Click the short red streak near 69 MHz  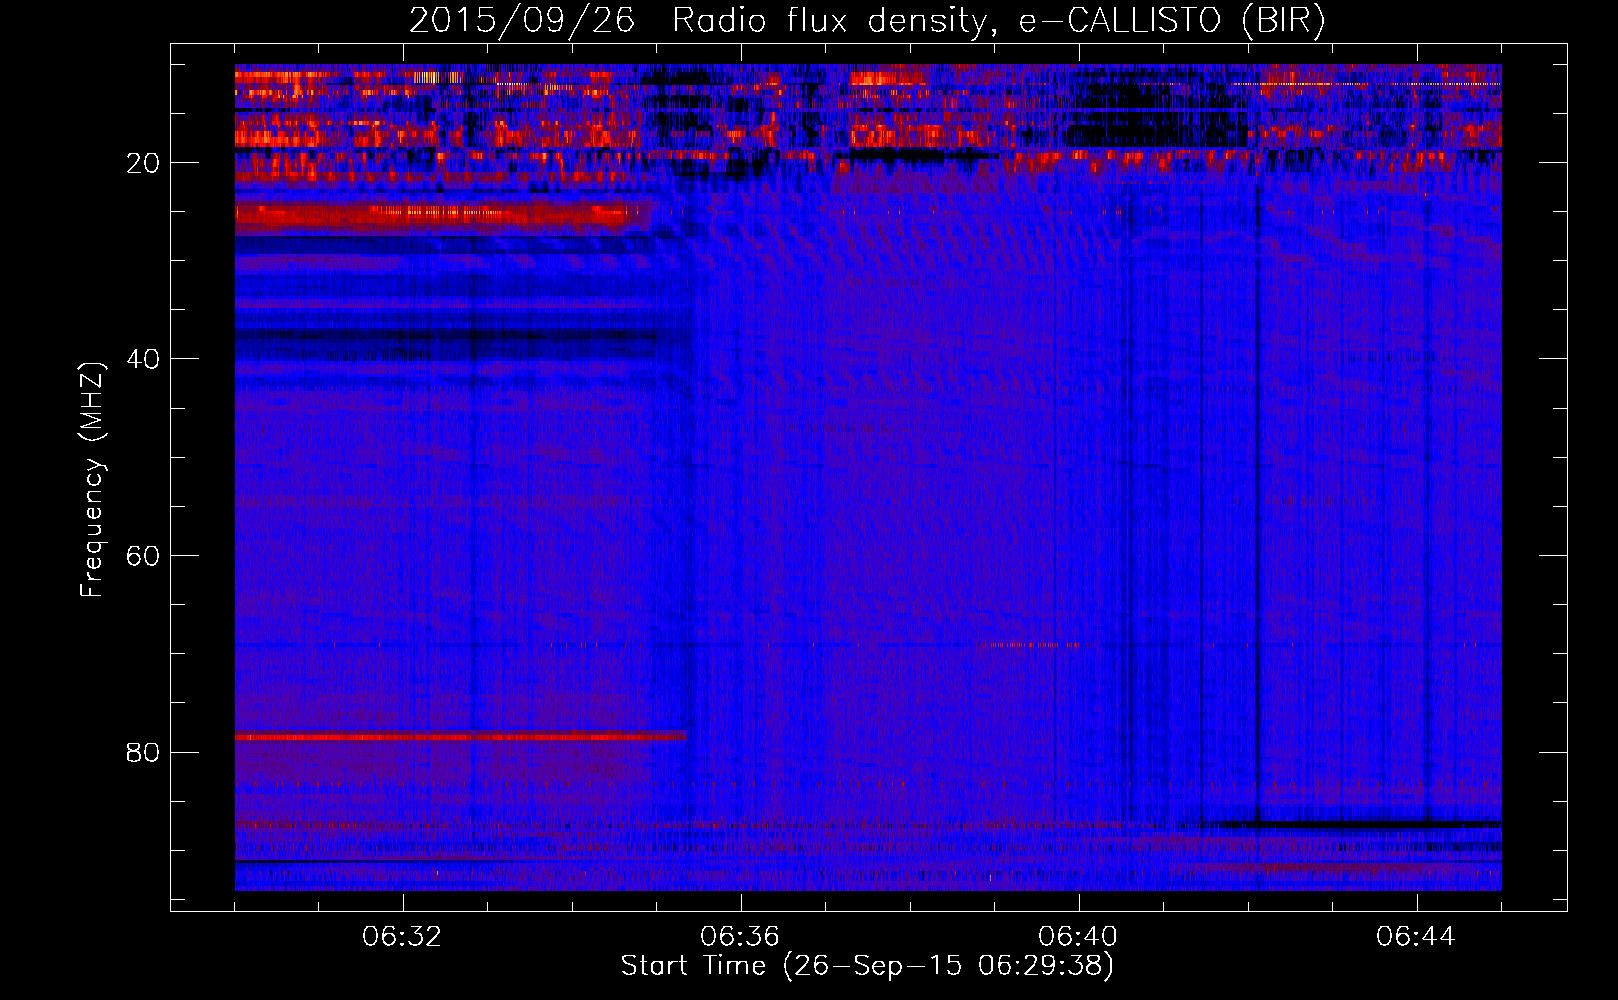click(1042, 645)
